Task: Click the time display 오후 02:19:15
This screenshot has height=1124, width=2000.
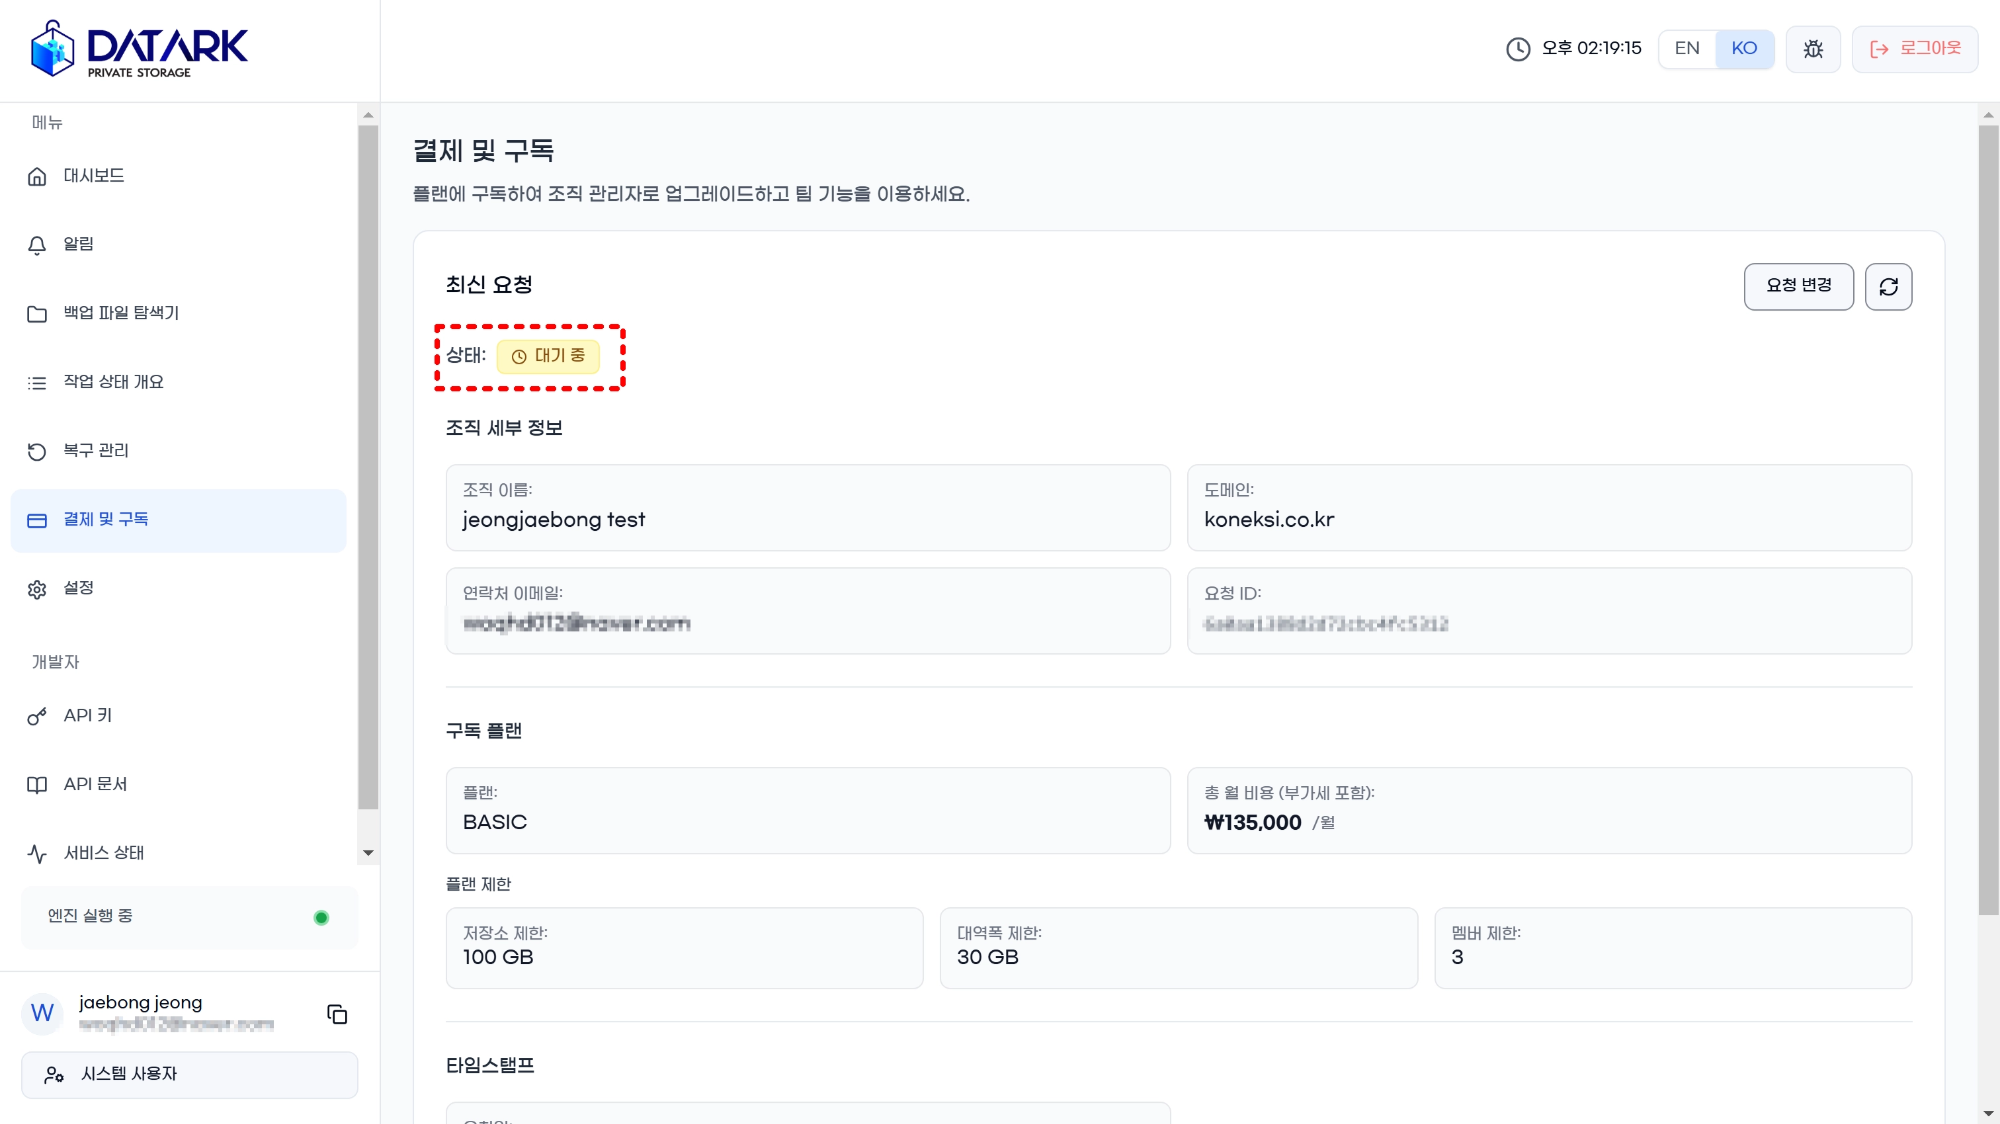Action: (x=1591, y=49)
